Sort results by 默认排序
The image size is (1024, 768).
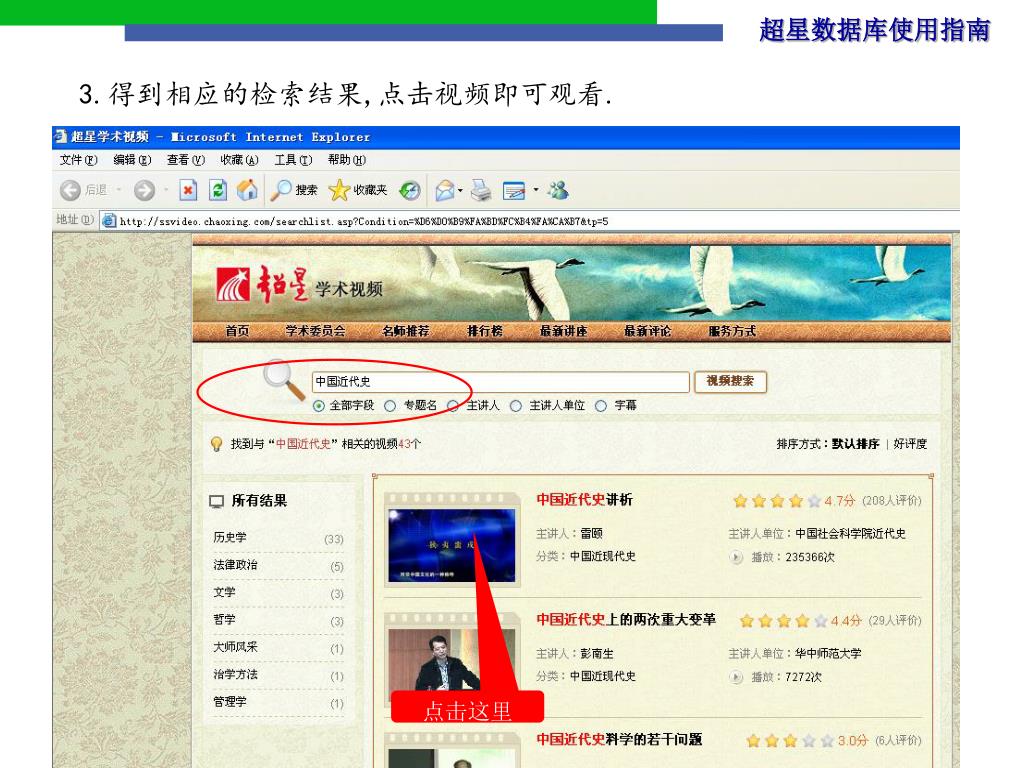[856, 444]
